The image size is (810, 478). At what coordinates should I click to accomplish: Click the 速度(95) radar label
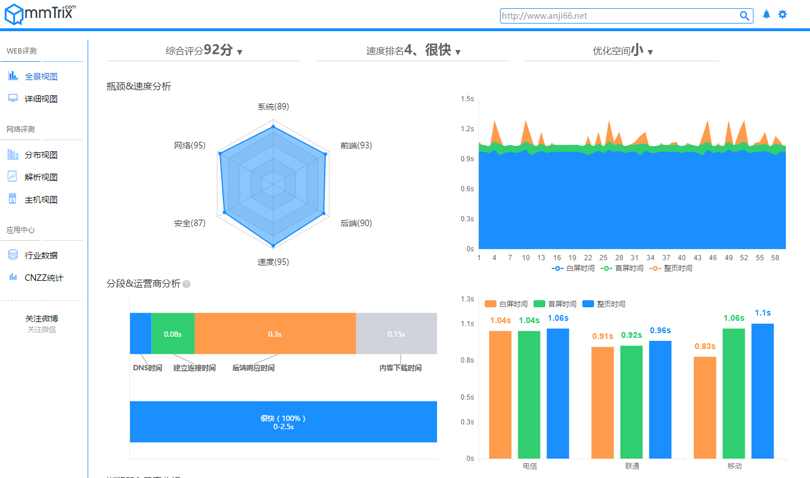coord(273,261)
